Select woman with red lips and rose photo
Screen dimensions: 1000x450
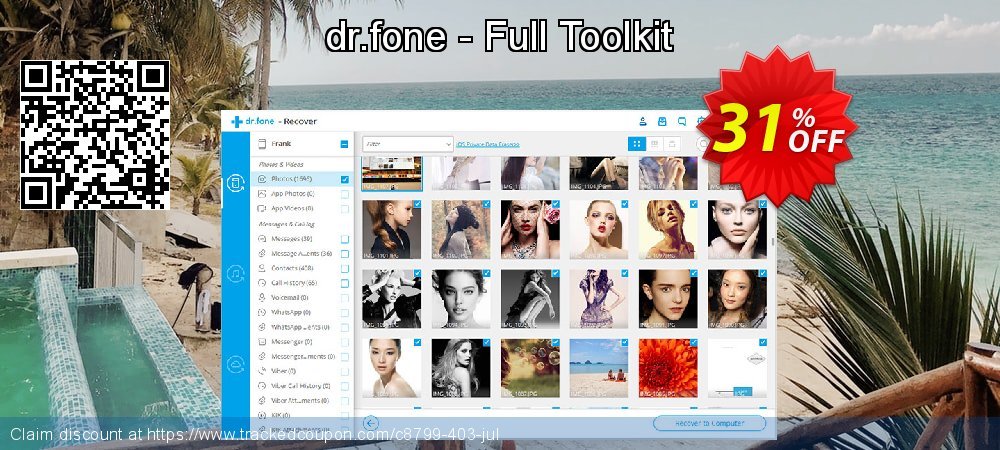530,229
